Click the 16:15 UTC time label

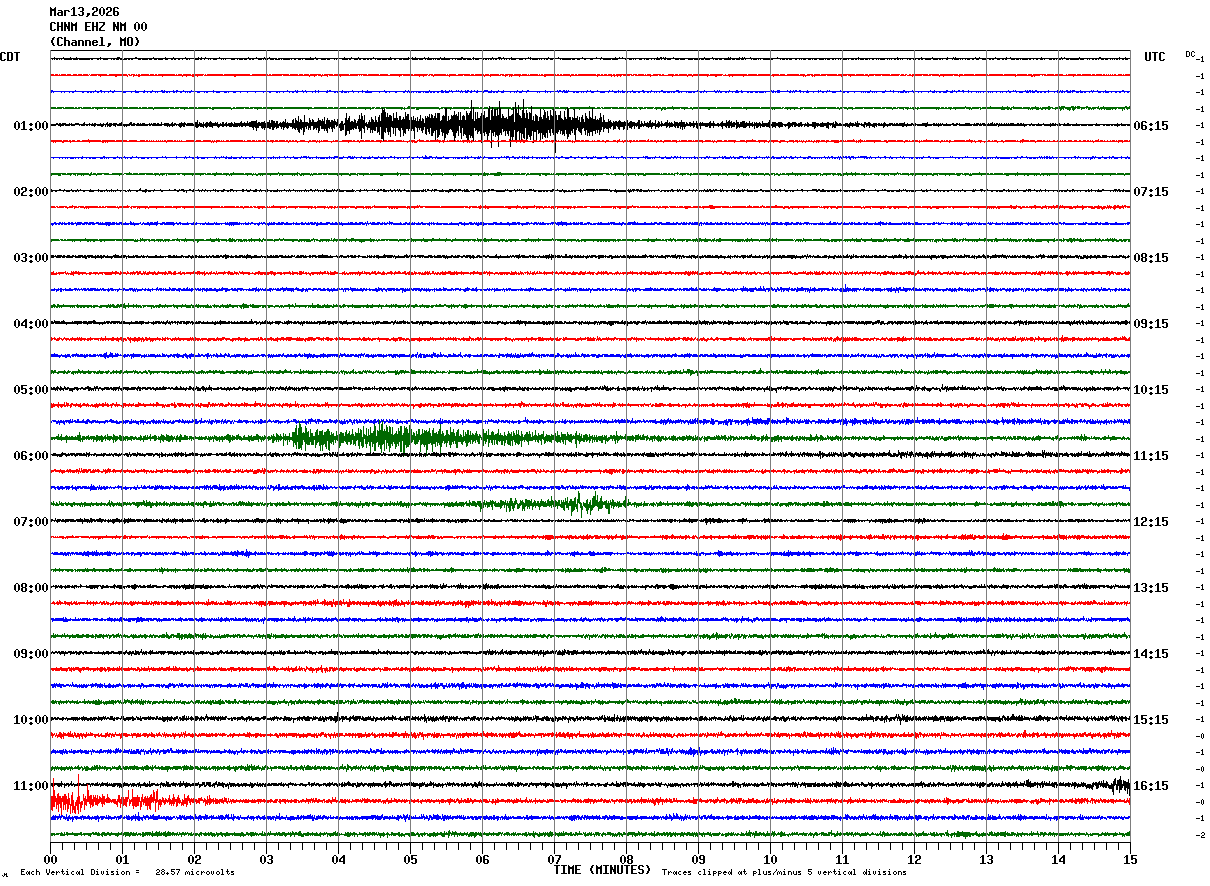[1151, 786]
